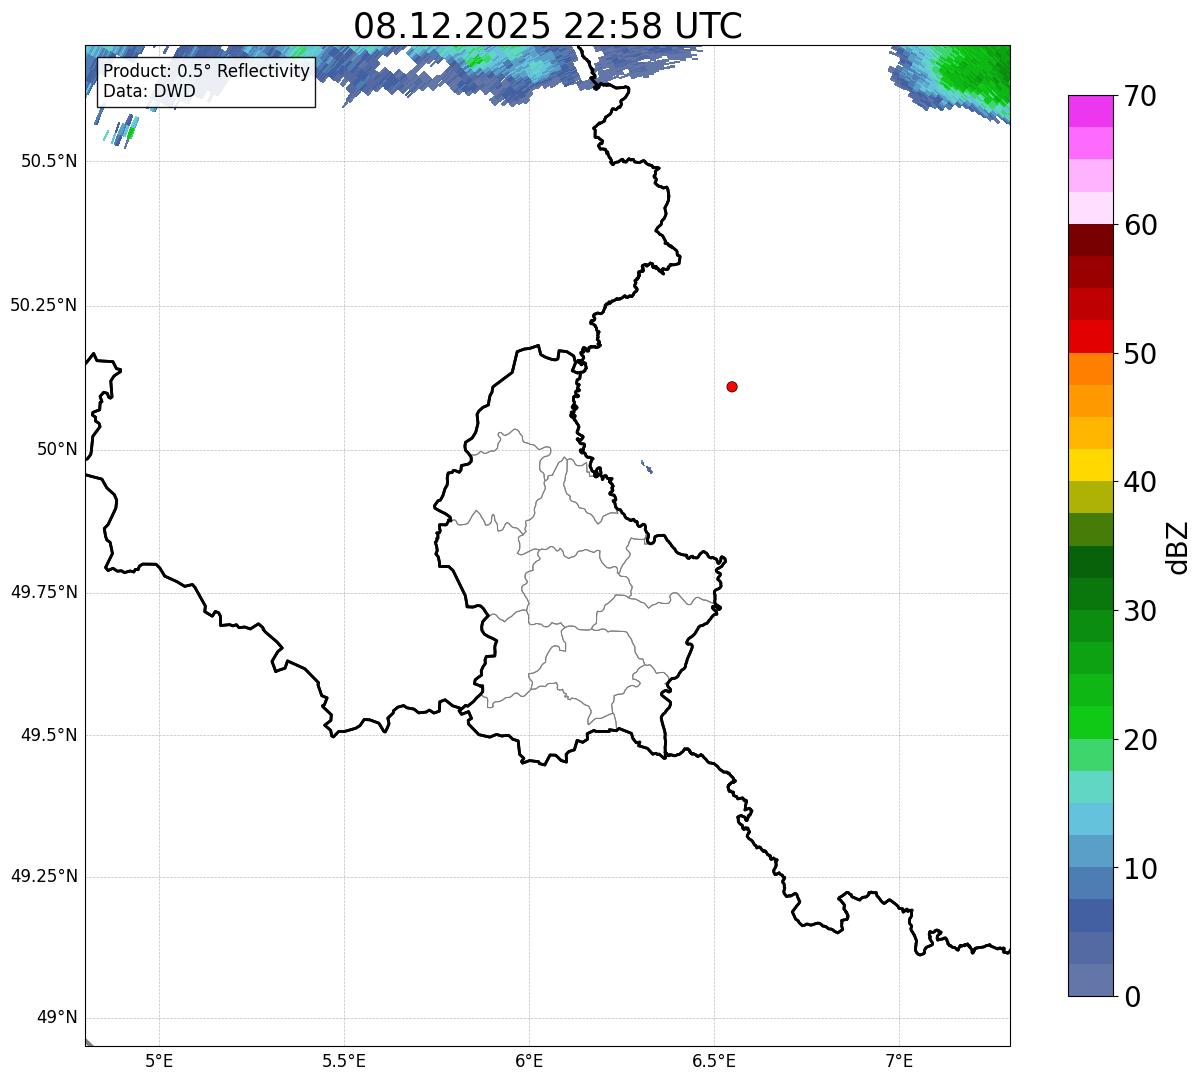Click the colorbar tick label 50
The height and width of the screenshot is (1081, 1202).
pos(1140,354)
